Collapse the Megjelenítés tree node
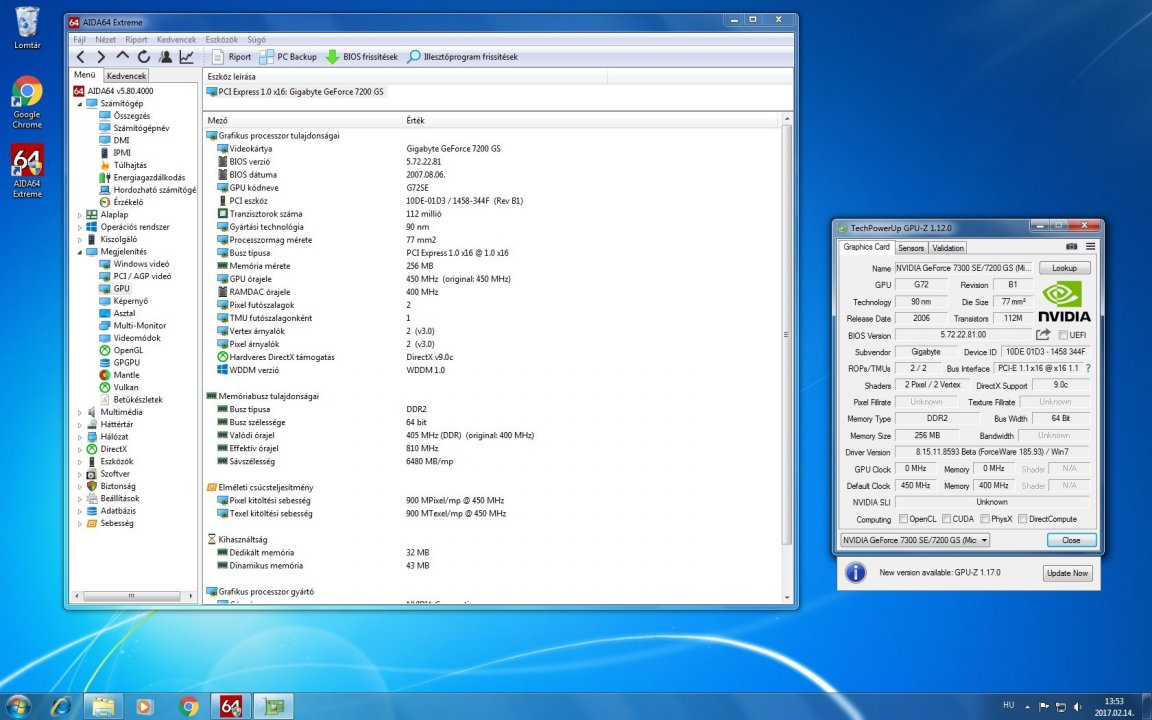The image size is (1152, 720). point(80,252)
